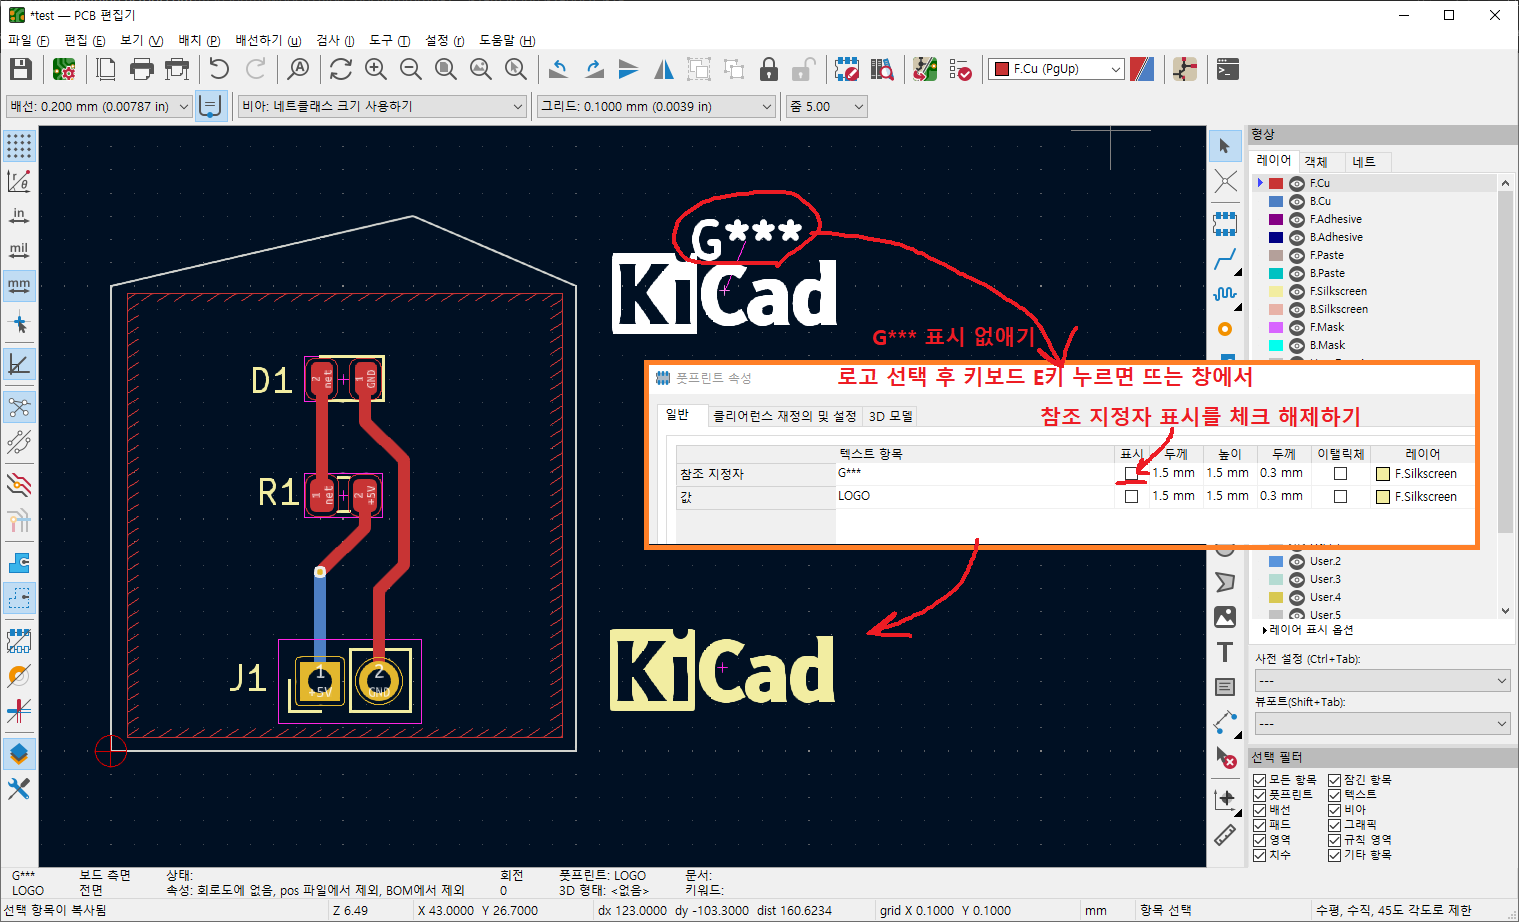The width and height of the screenshot is (1519, 922).
Task: Open the File (파일) menu
Action: point(28,40)
